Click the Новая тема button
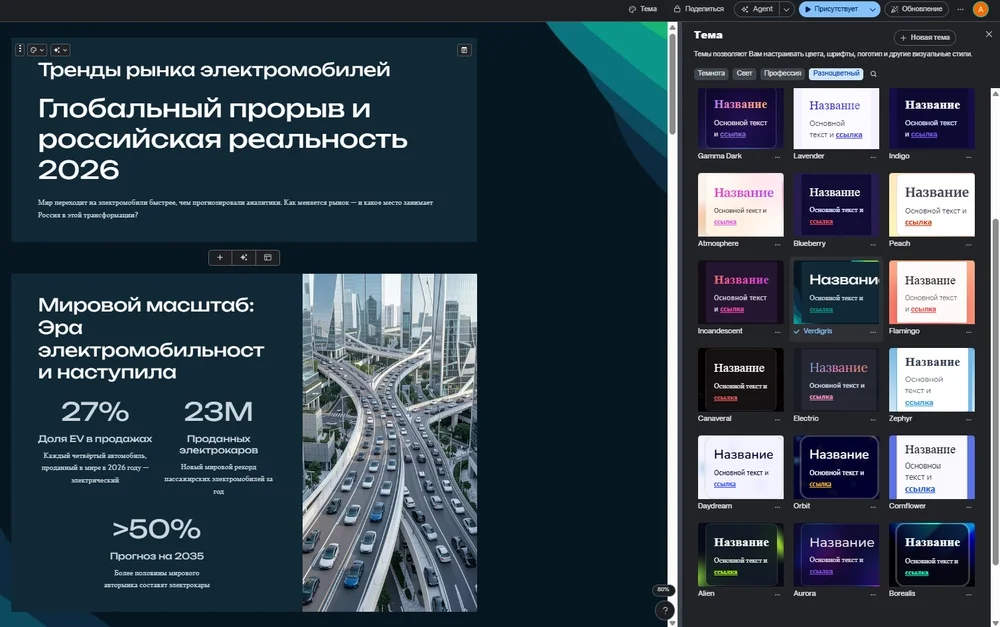Viewport: 1000px width, 627px height. point(925,38)
